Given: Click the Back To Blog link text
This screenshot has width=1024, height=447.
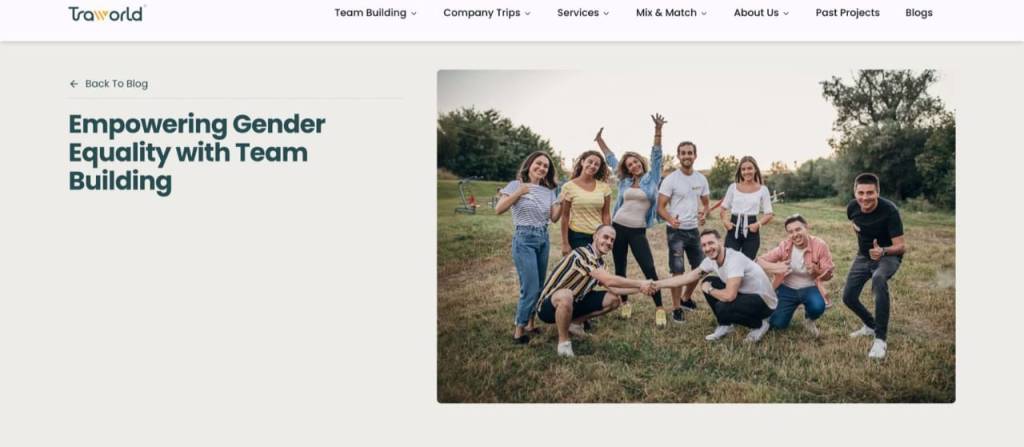Looking at the screenshot, I should pyautogui.click(x=116, y=84).
